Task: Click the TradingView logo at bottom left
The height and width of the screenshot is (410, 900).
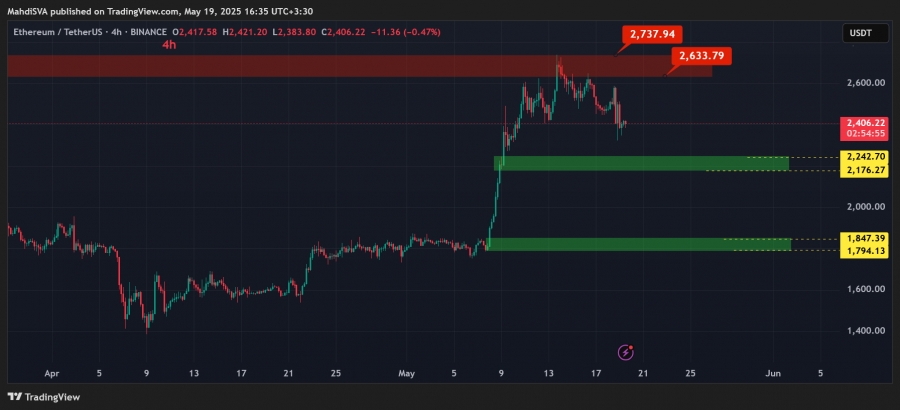Action: coord(44,397)
